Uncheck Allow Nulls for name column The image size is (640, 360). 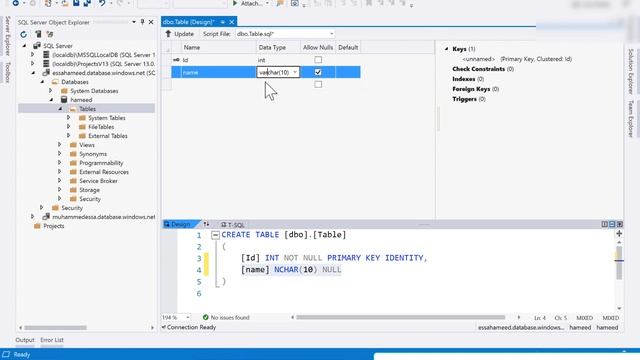[x=318, y=72]
